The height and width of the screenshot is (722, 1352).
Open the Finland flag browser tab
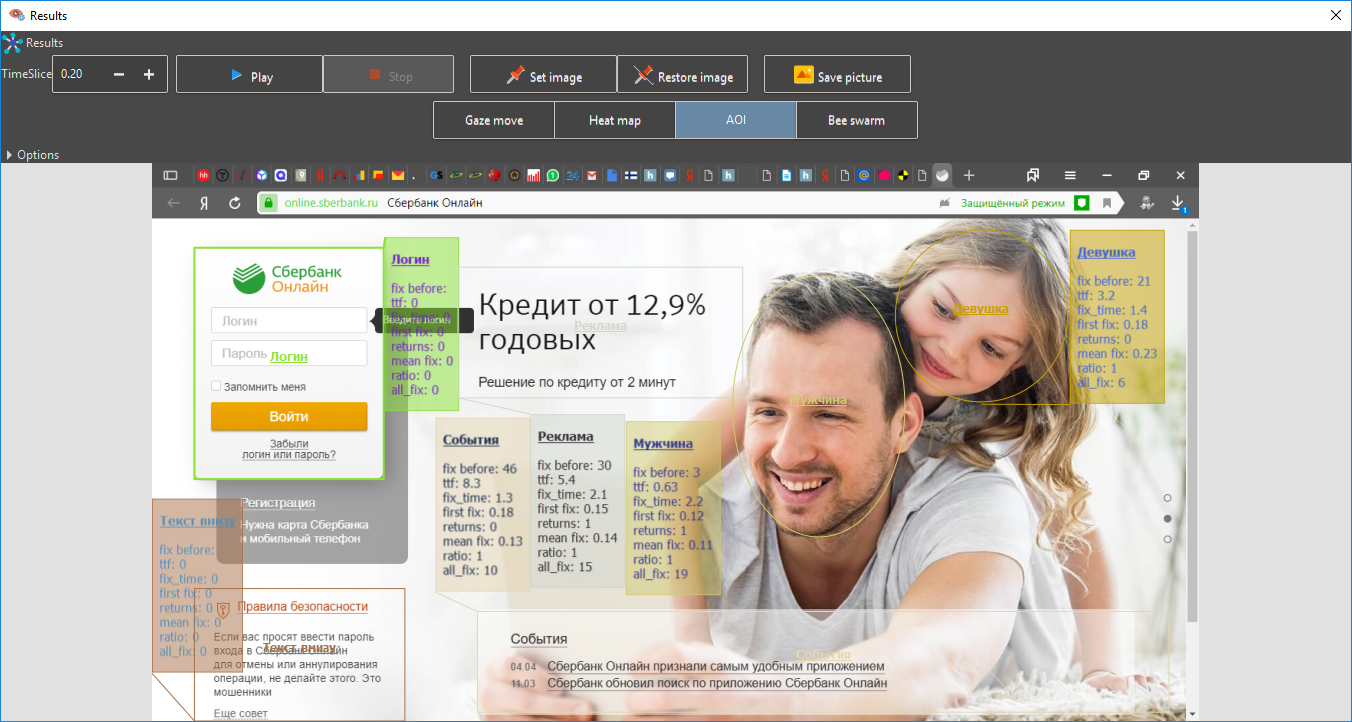pyautogui.click(x=630, y=175)
